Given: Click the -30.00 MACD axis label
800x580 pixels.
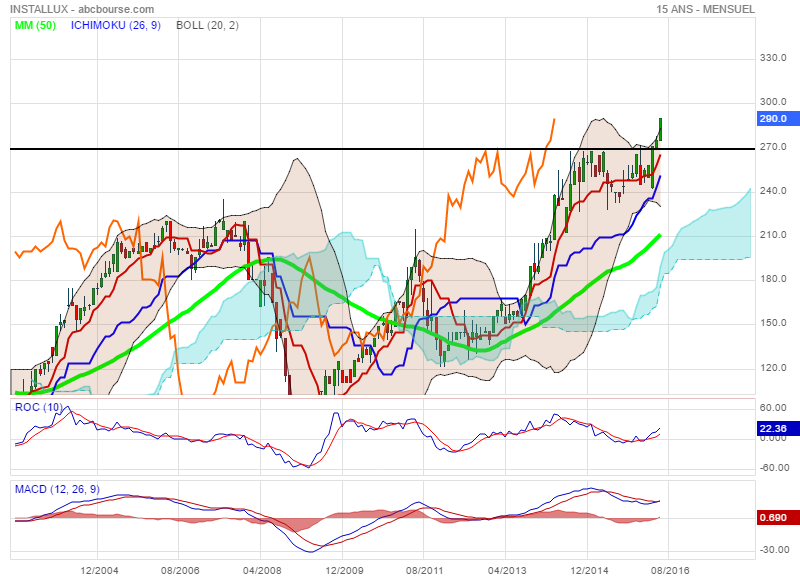Looking at the screenshot, I should pos(773,550).
